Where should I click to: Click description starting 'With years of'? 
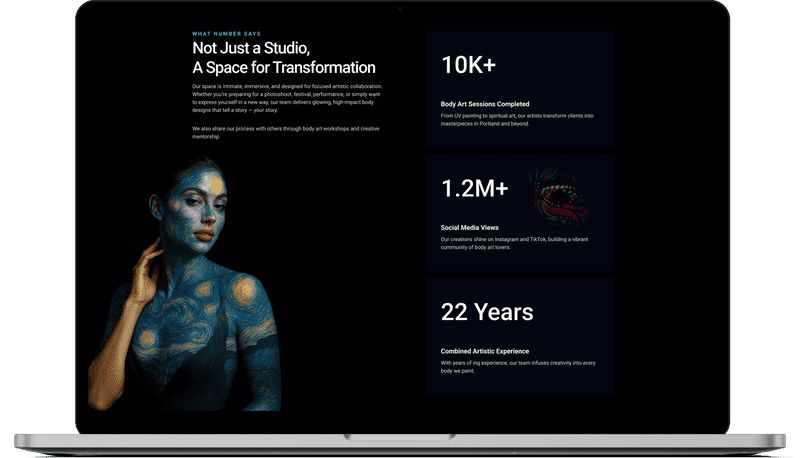[x=518, y=367]
